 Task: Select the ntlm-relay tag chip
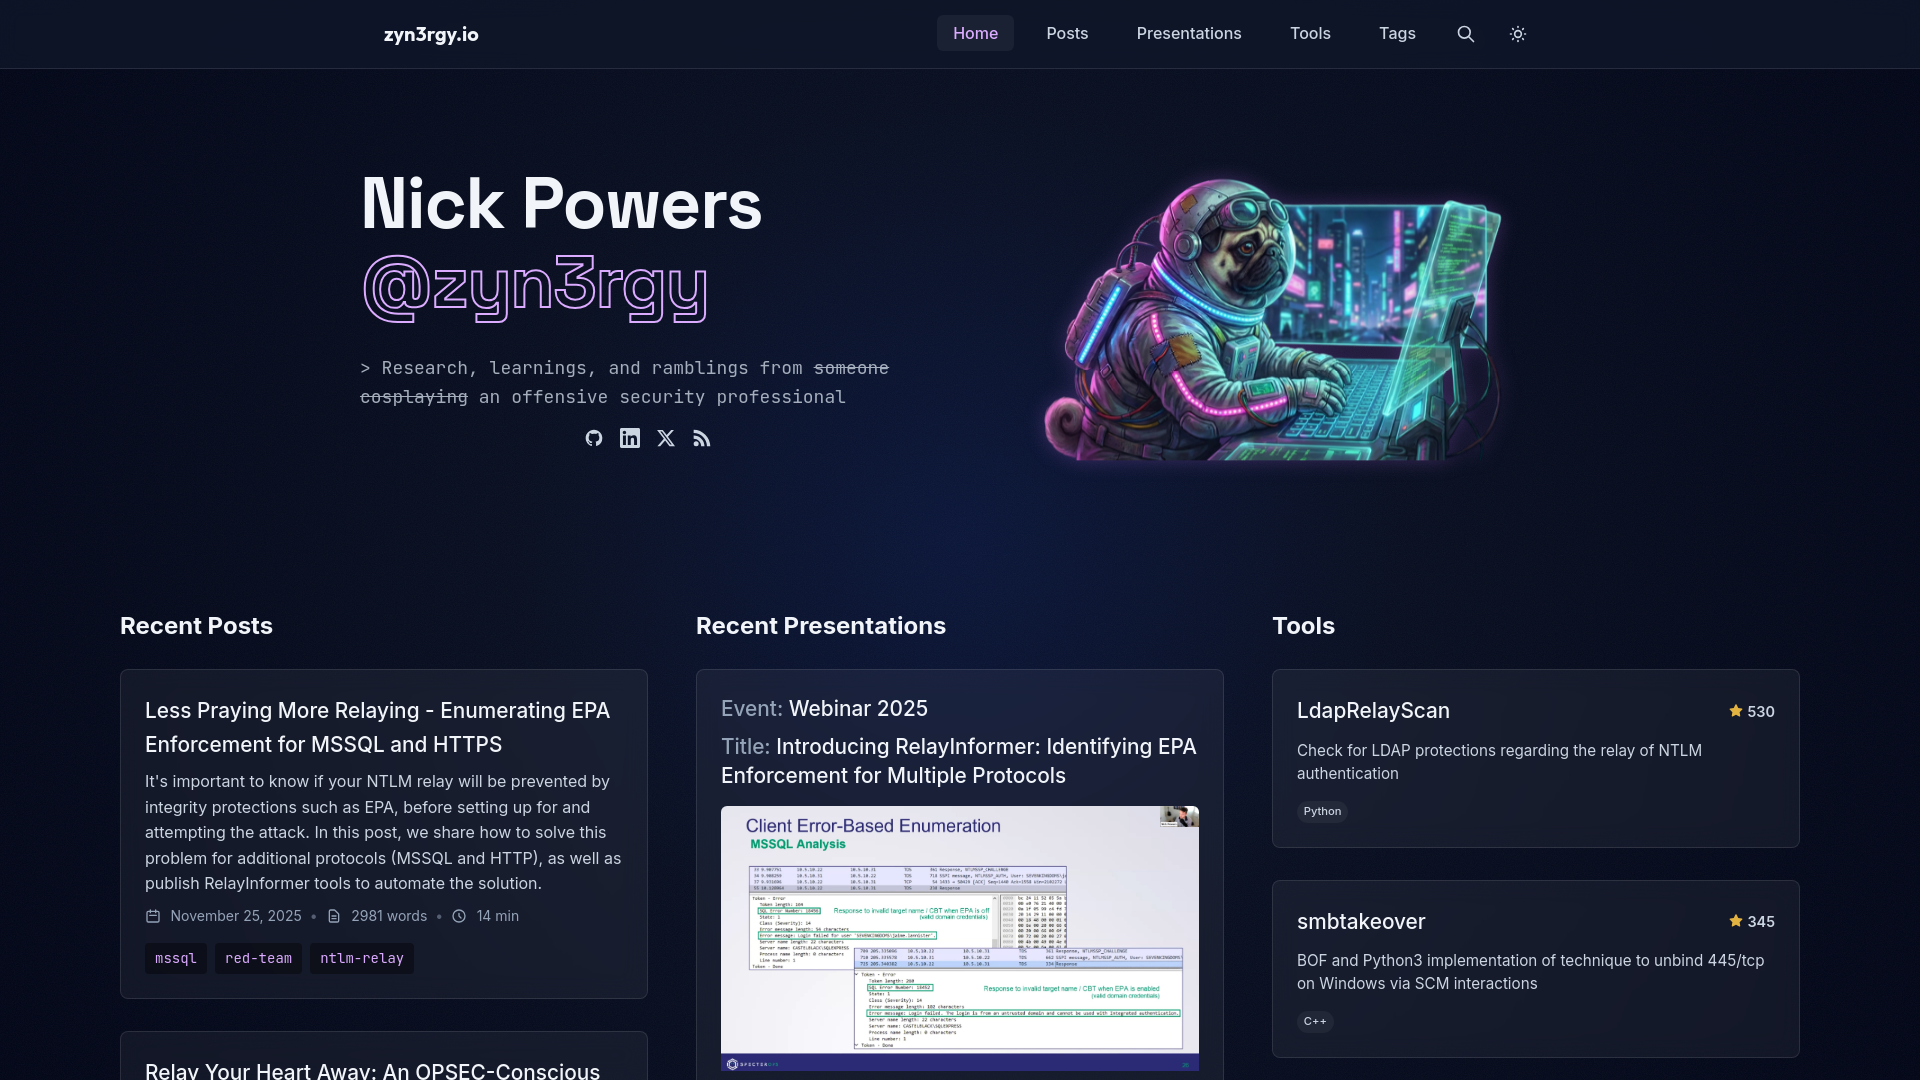pos(361,958)
